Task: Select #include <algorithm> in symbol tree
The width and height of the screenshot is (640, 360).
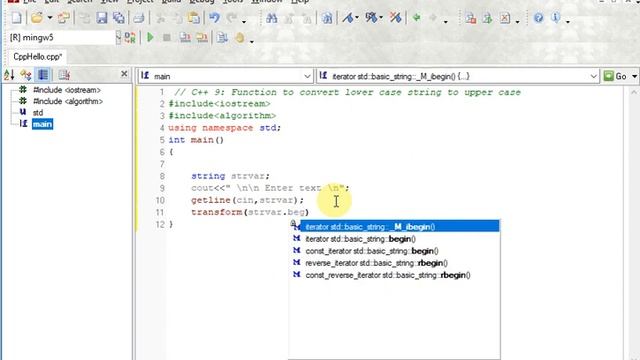Action: 68,101
